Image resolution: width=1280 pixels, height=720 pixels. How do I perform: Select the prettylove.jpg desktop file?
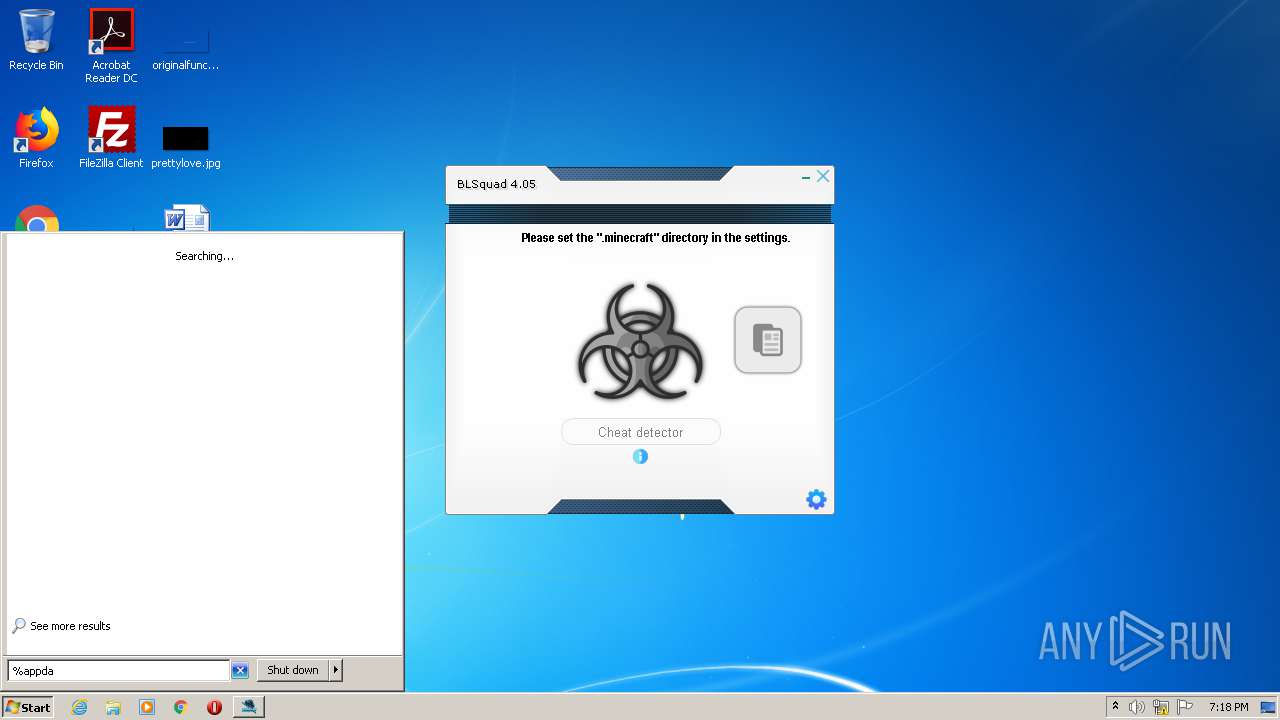point(186,143)
